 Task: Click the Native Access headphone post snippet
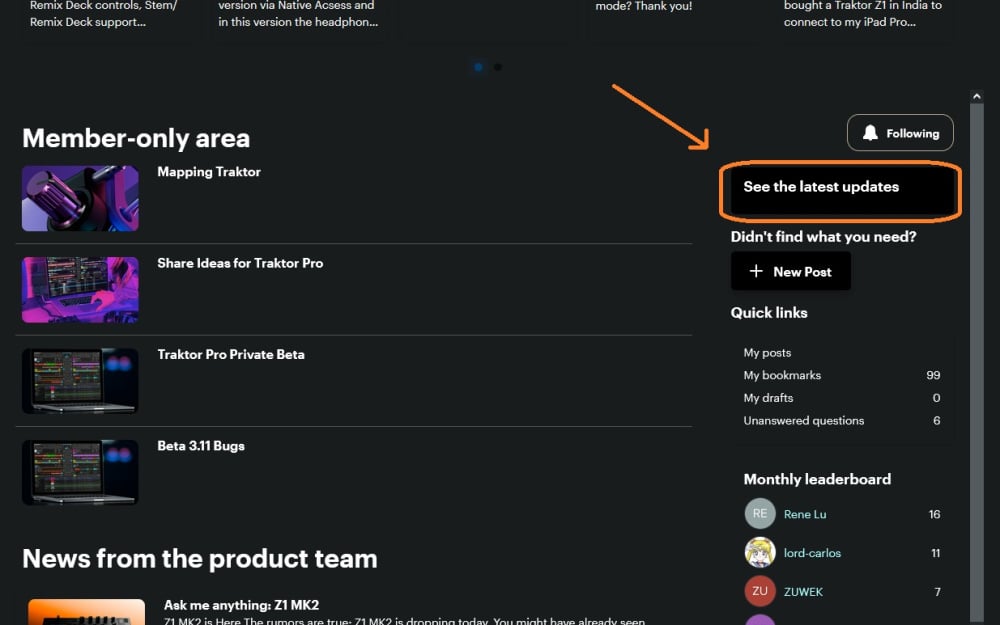coord(298,14)
